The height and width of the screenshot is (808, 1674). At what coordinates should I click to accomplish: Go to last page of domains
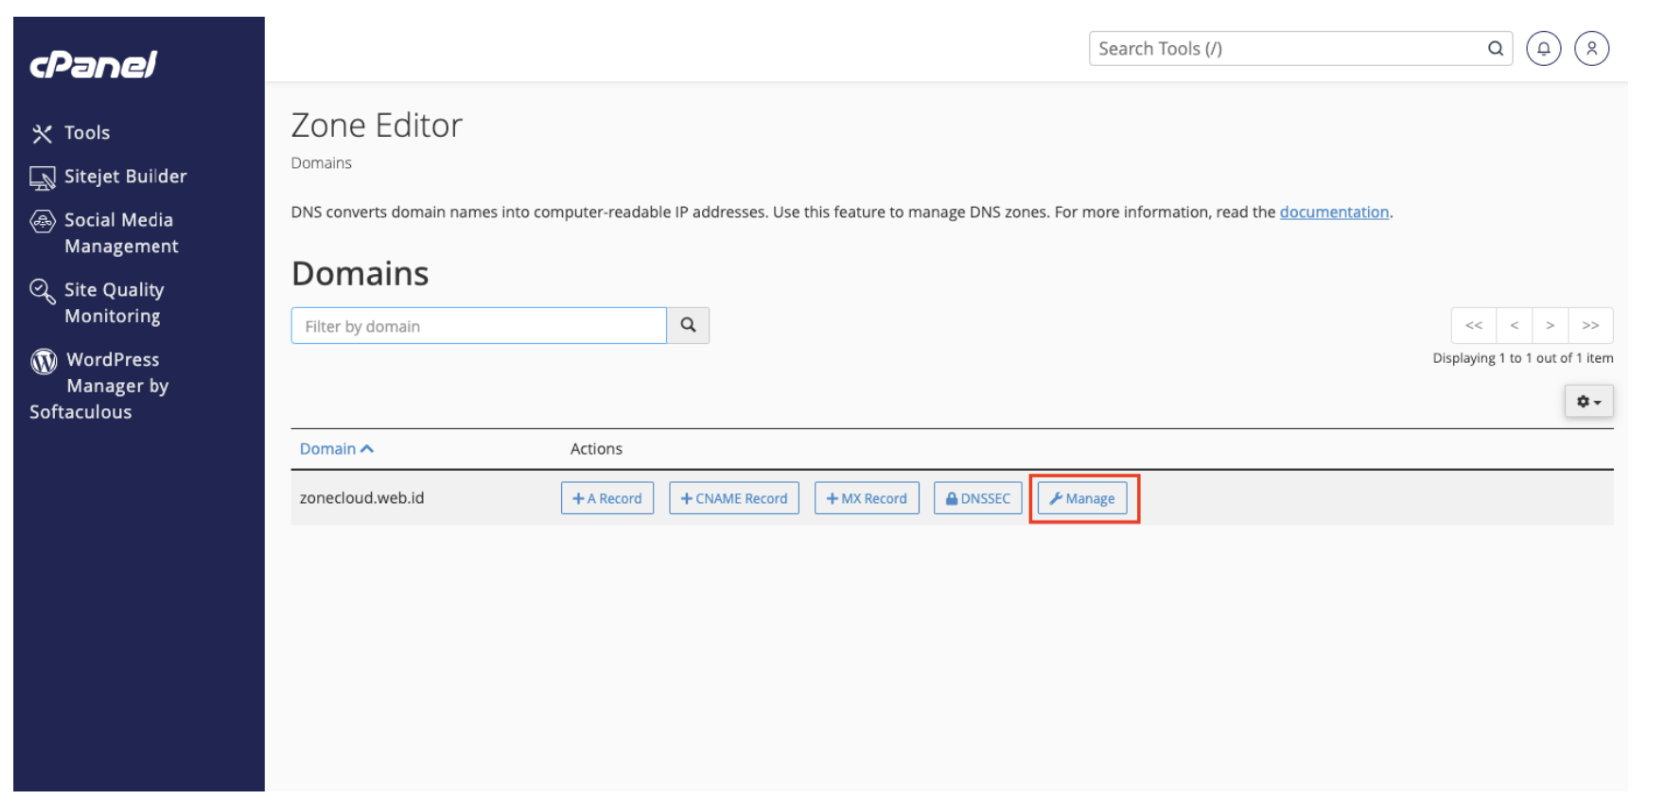click(x=1591, y=326)
